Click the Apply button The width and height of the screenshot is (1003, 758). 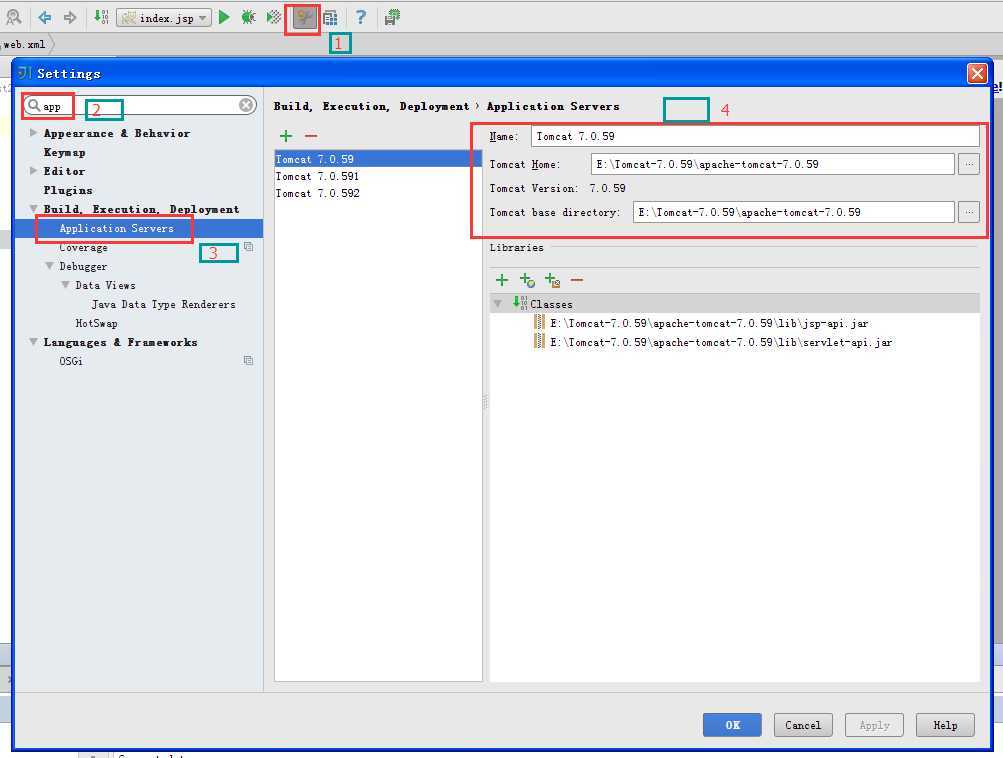[874, 725]
